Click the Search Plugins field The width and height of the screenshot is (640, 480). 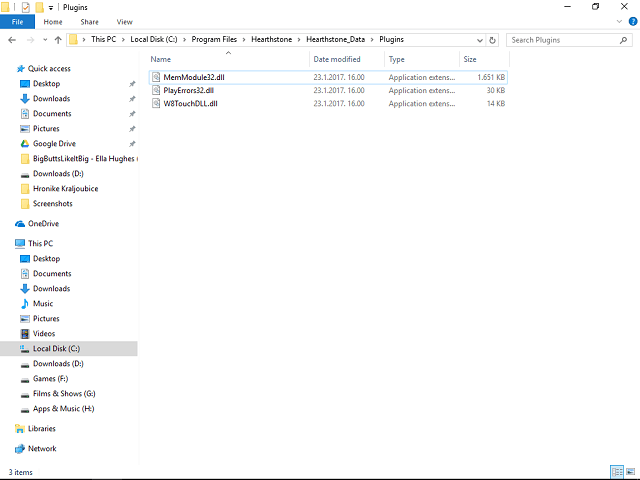click(x=569, y=40)
